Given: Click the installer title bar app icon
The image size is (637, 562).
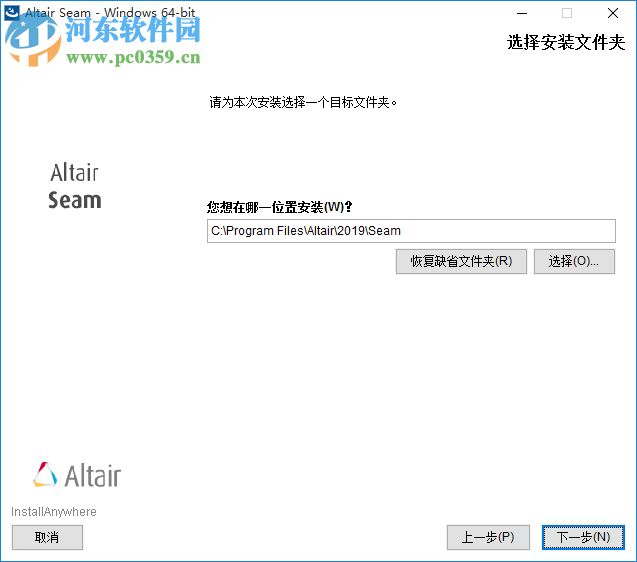Looking at the screenshot, I should (x=11, y=12).
